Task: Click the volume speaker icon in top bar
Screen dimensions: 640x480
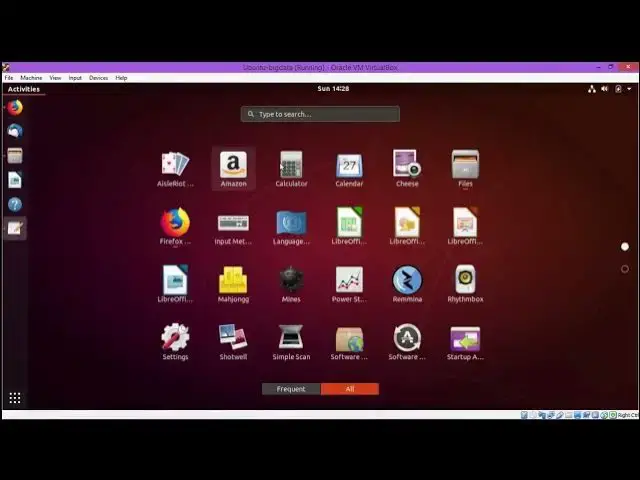Action: coord(604,89)
